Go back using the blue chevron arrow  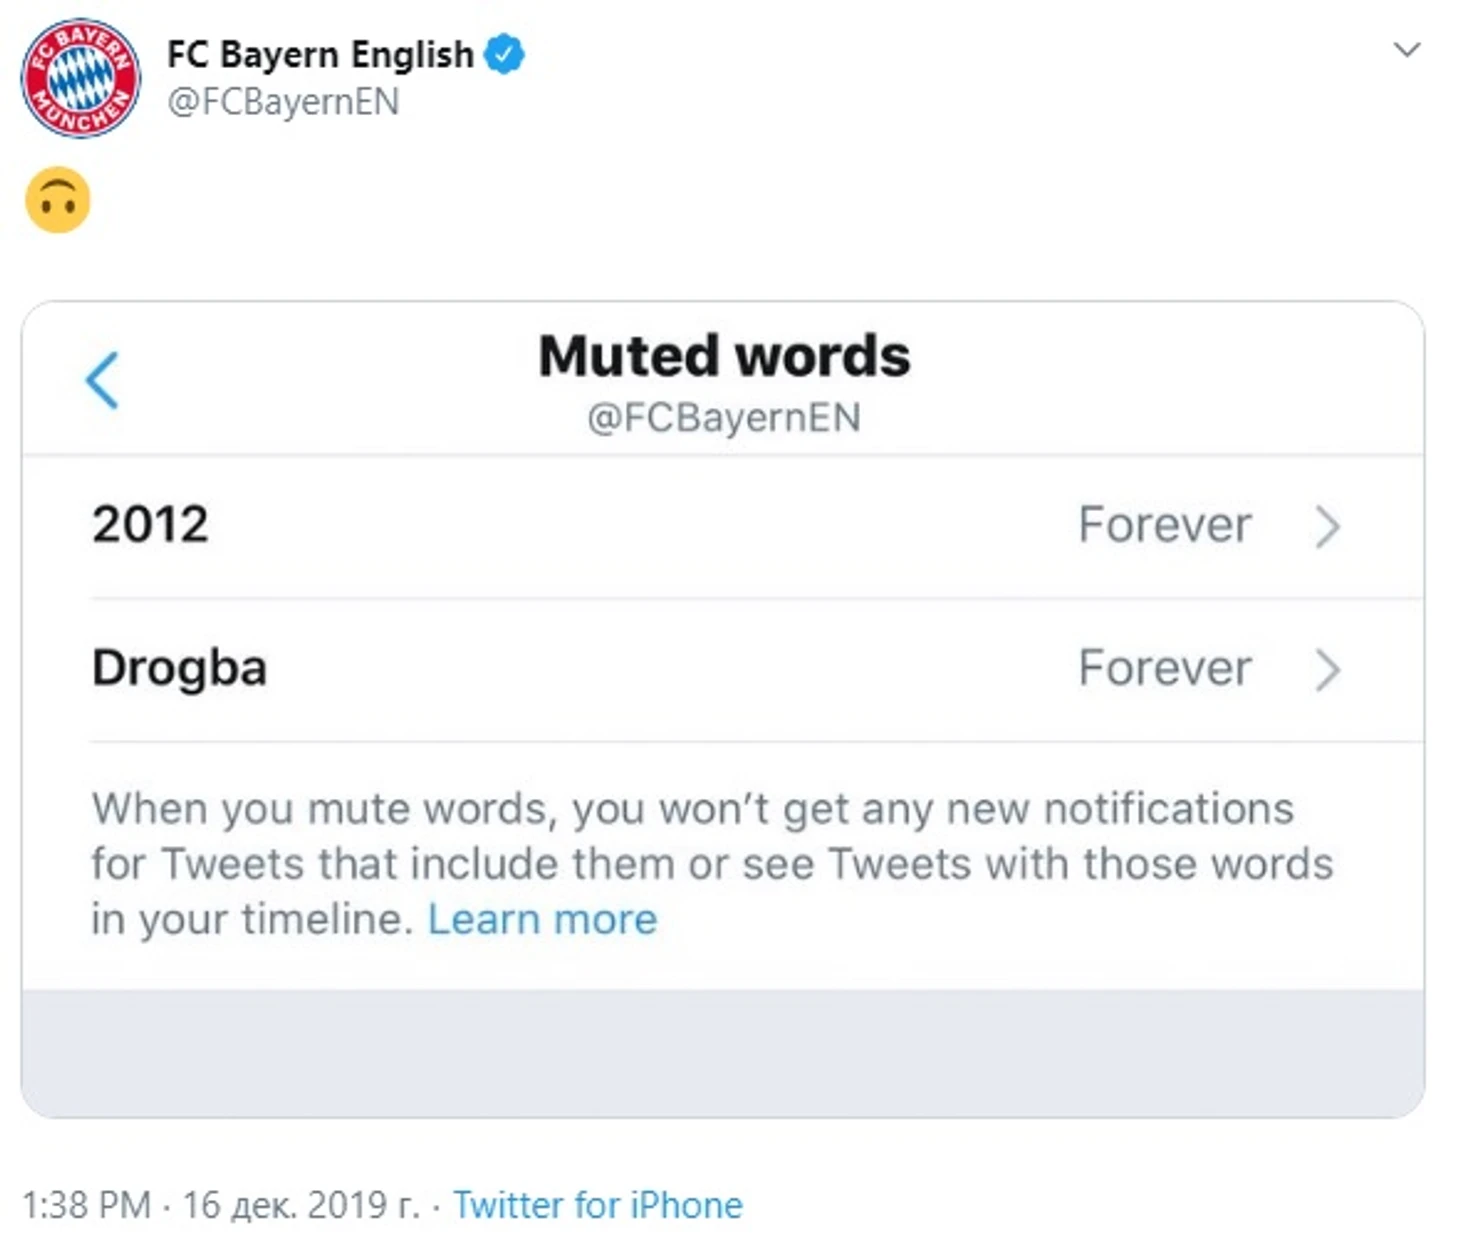[x=102, y=380]
